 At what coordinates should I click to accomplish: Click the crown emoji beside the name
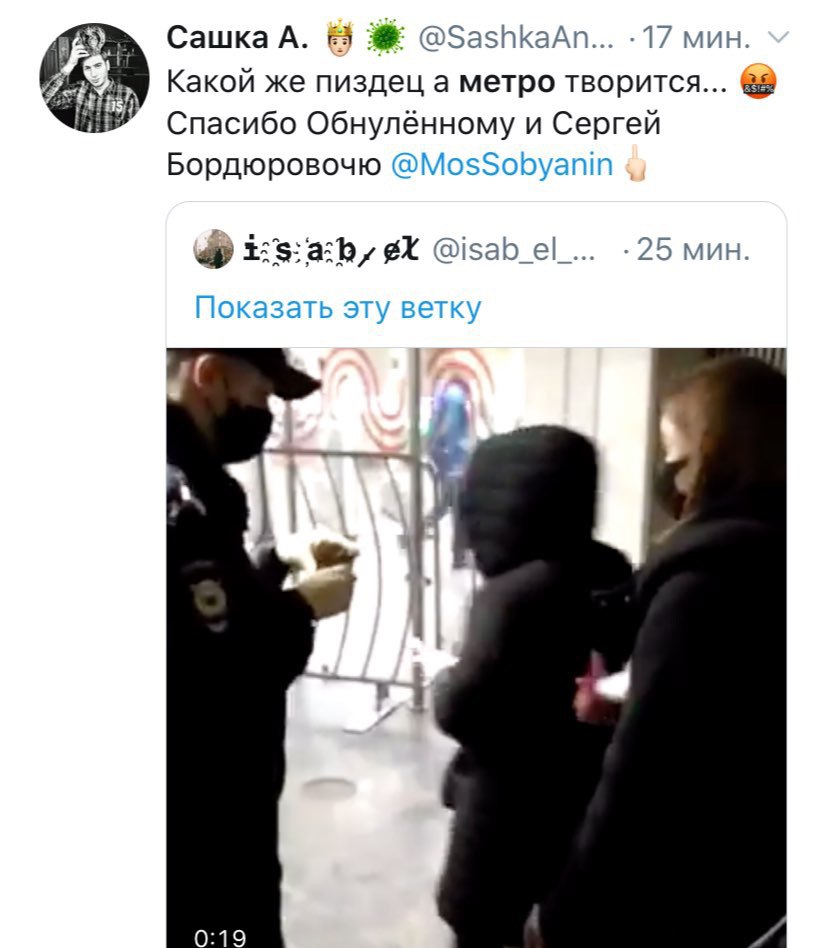[340, 37]
